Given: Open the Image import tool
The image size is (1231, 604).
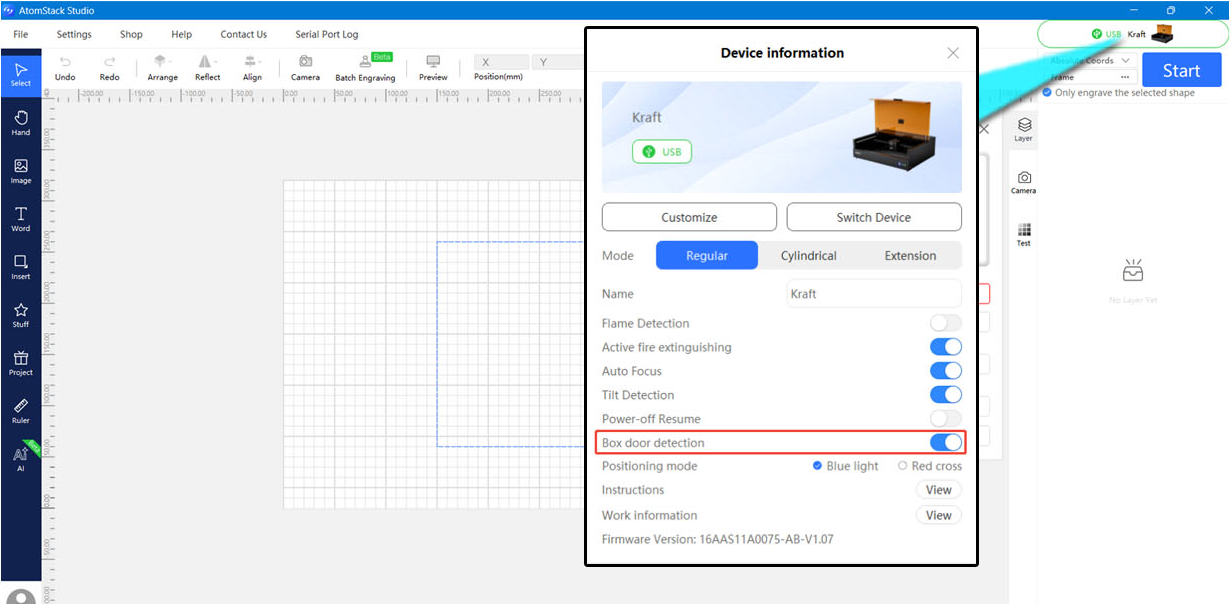Looking at the screenshot, I should 21,171.
